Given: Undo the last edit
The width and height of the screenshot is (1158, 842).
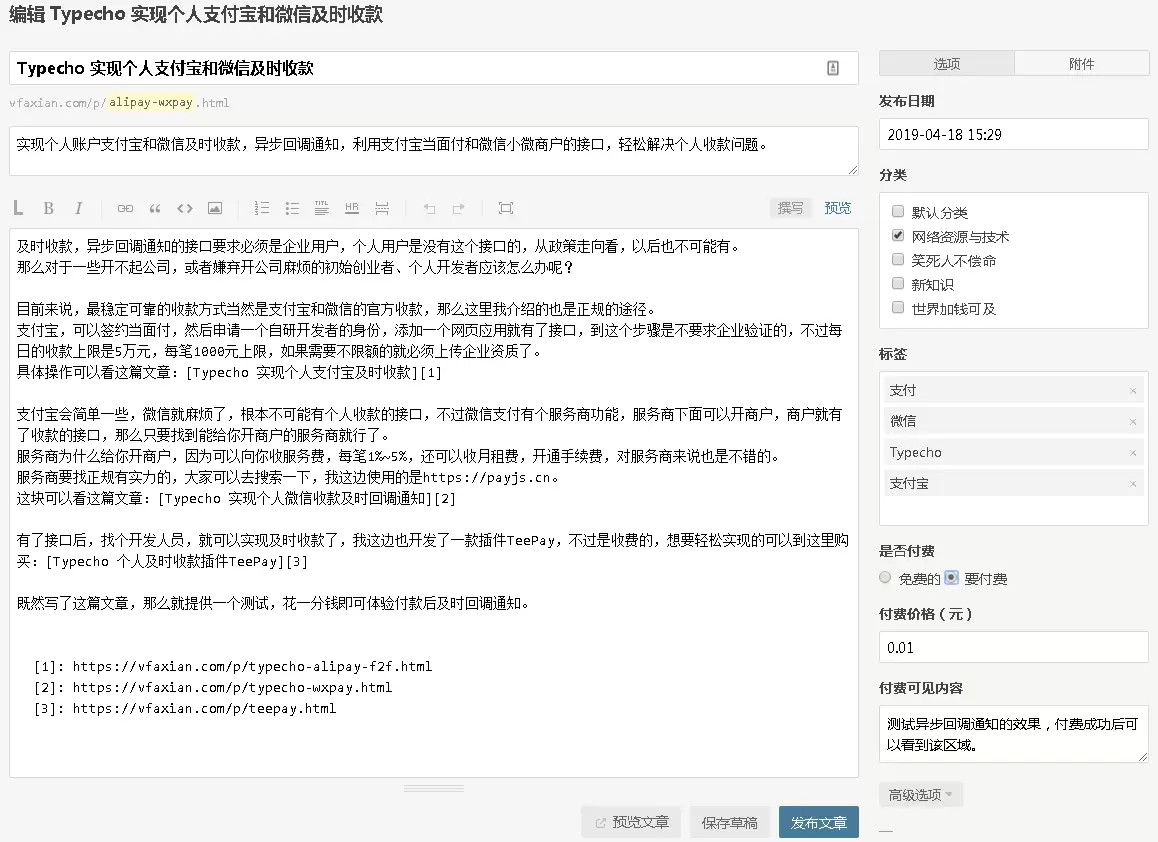Looking at the screenshot, I should click(x=429, y=208).
